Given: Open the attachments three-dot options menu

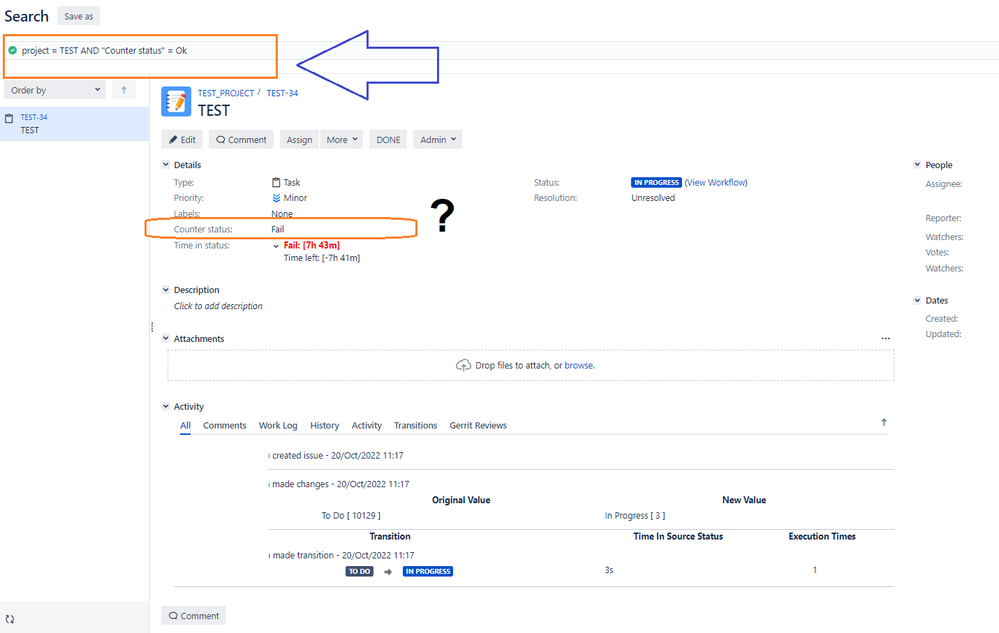Looking at the screenshot, I should [x=886, y=339].
